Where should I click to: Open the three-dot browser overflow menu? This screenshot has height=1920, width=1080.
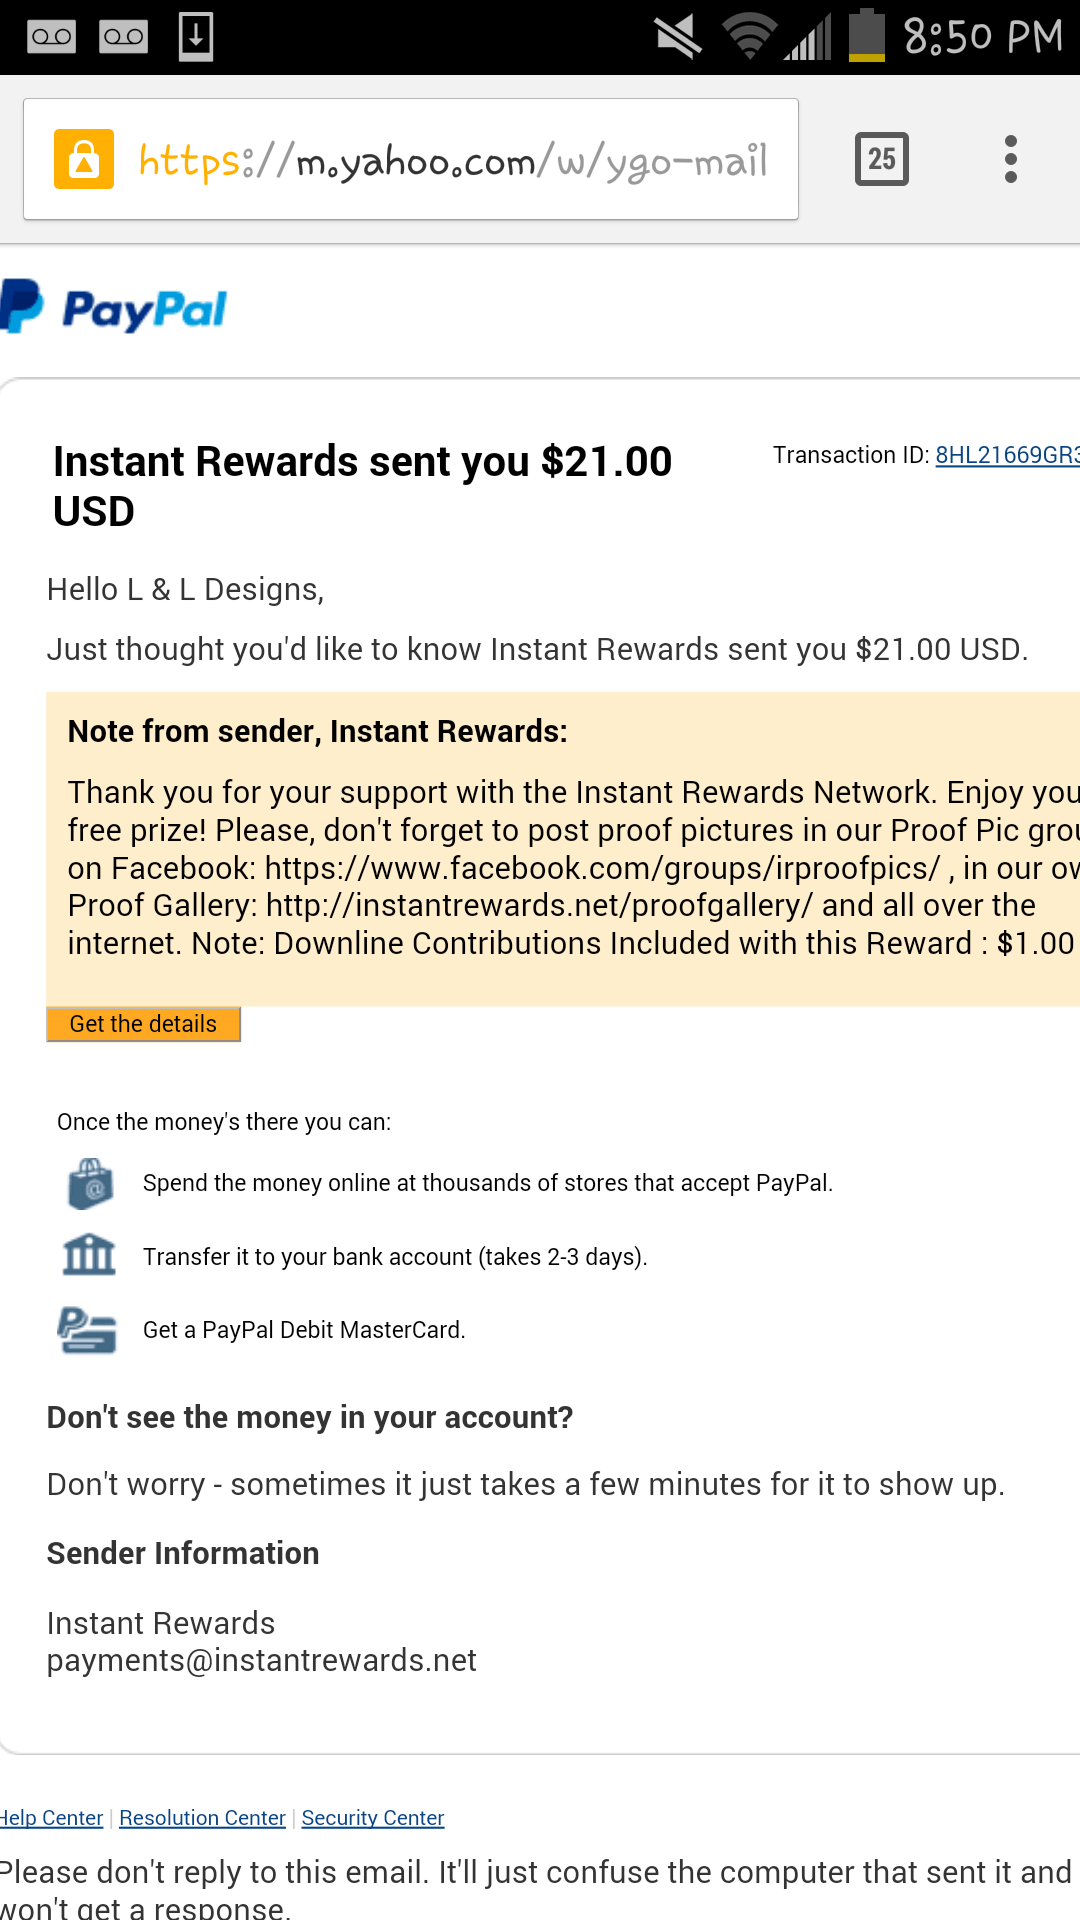(x=1011, y=159)
